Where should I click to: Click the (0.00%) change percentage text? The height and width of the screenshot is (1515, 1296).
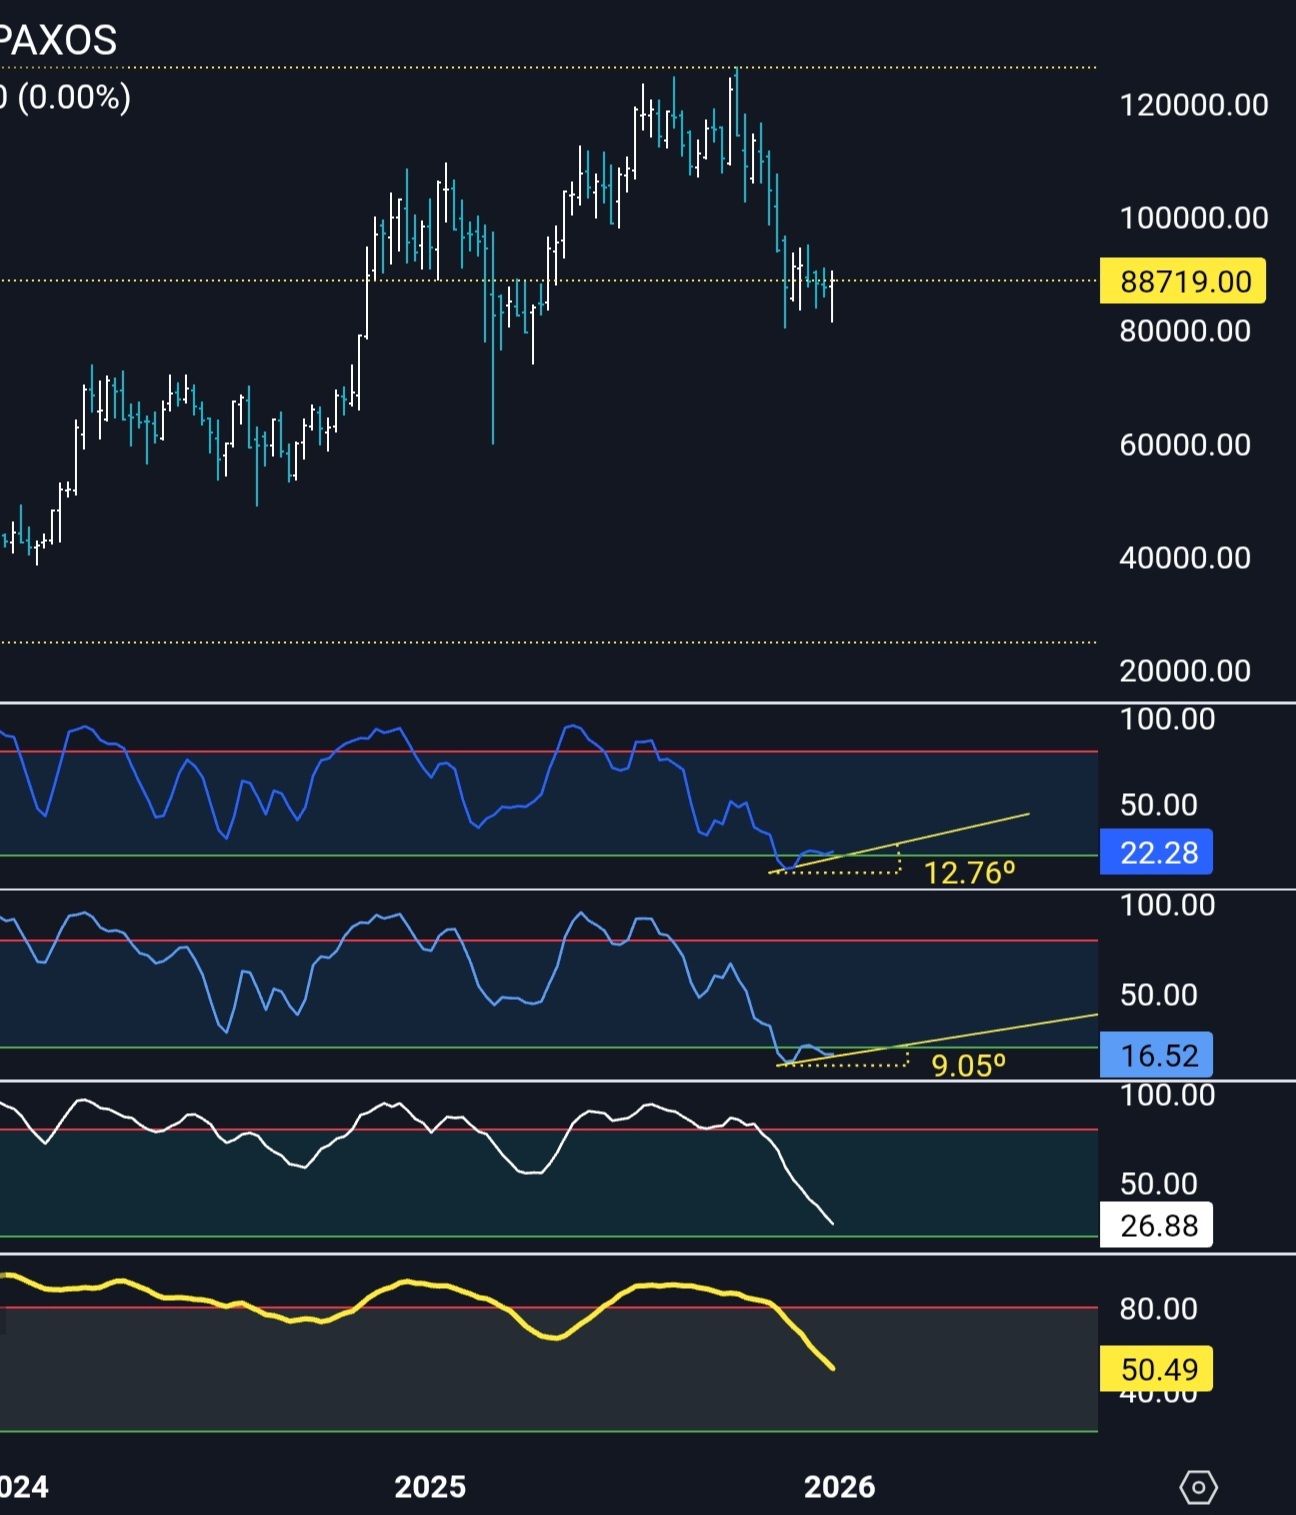tap(74, 97)
